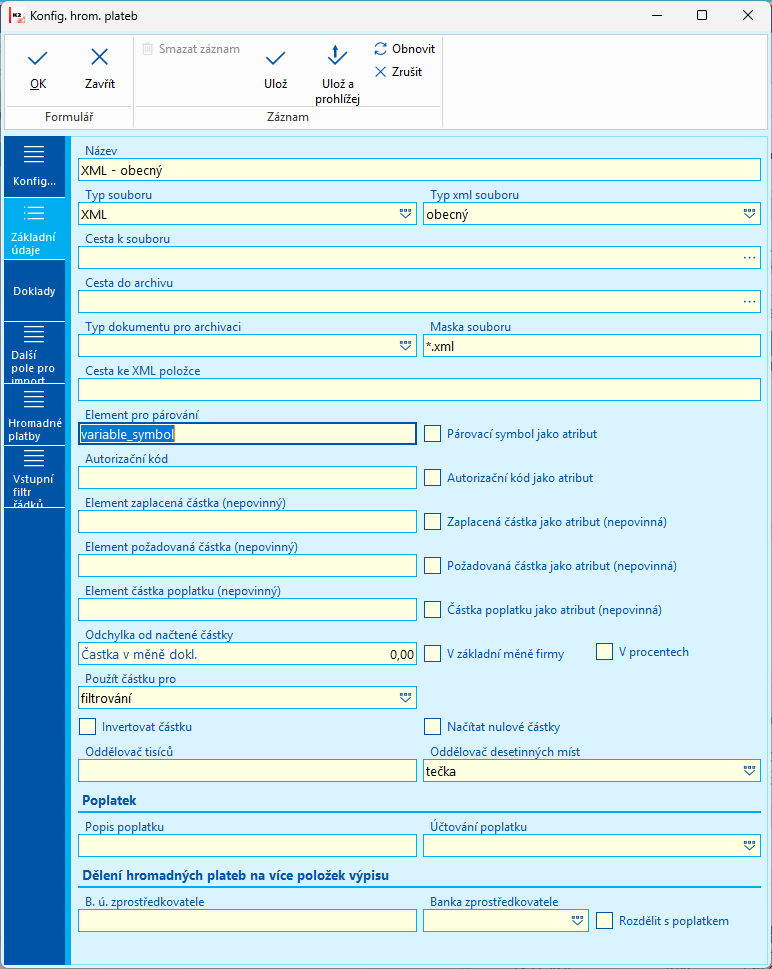Enable Načítat nulové částky
Screen dimensions: 772x969
point(432,727)
